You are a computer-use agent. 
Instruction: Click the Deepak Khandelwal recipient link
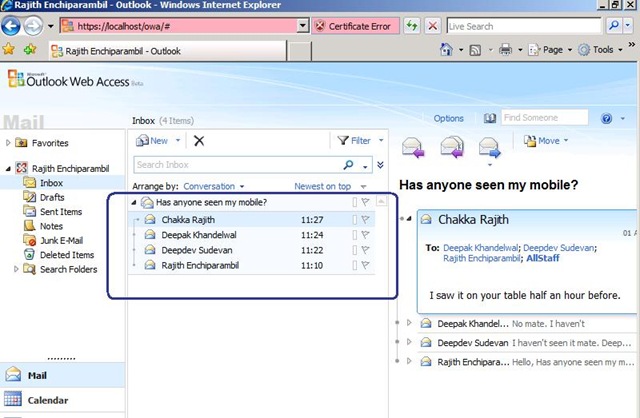pos(480,248)
